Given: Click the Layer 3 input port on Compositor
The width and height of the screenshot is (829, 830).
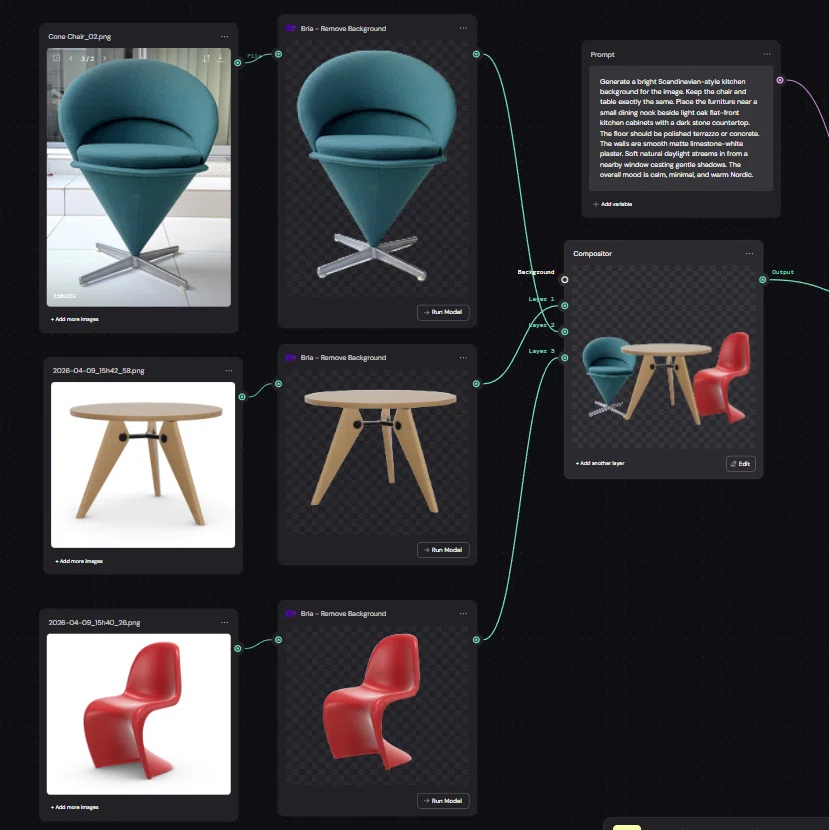Looking at the screenshot, I should [x=565, y=358].
